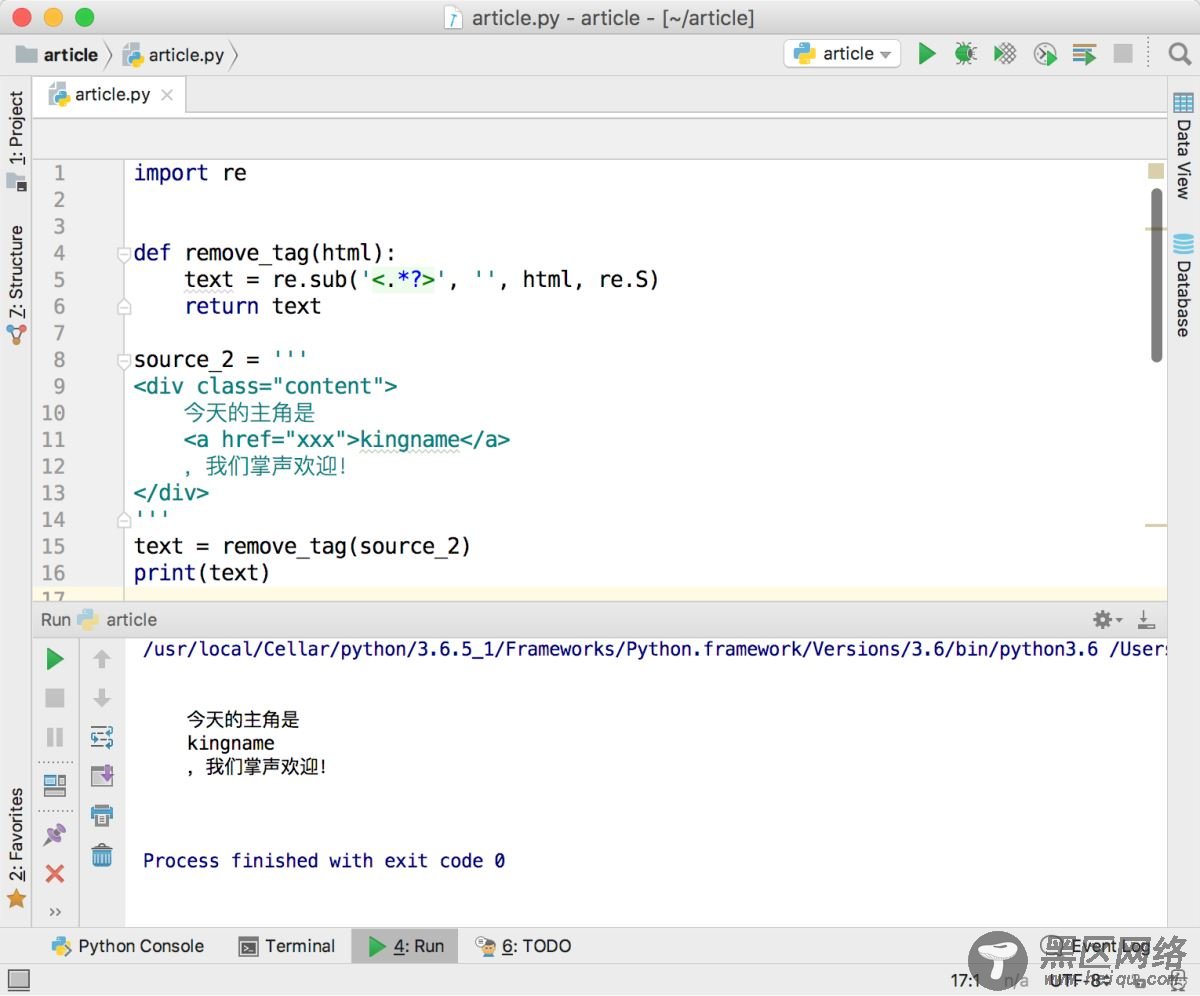Run the article configuration from the toolbar
Image resolution: width=1200 pixels, height=996 pixels.
pos(927,54)
